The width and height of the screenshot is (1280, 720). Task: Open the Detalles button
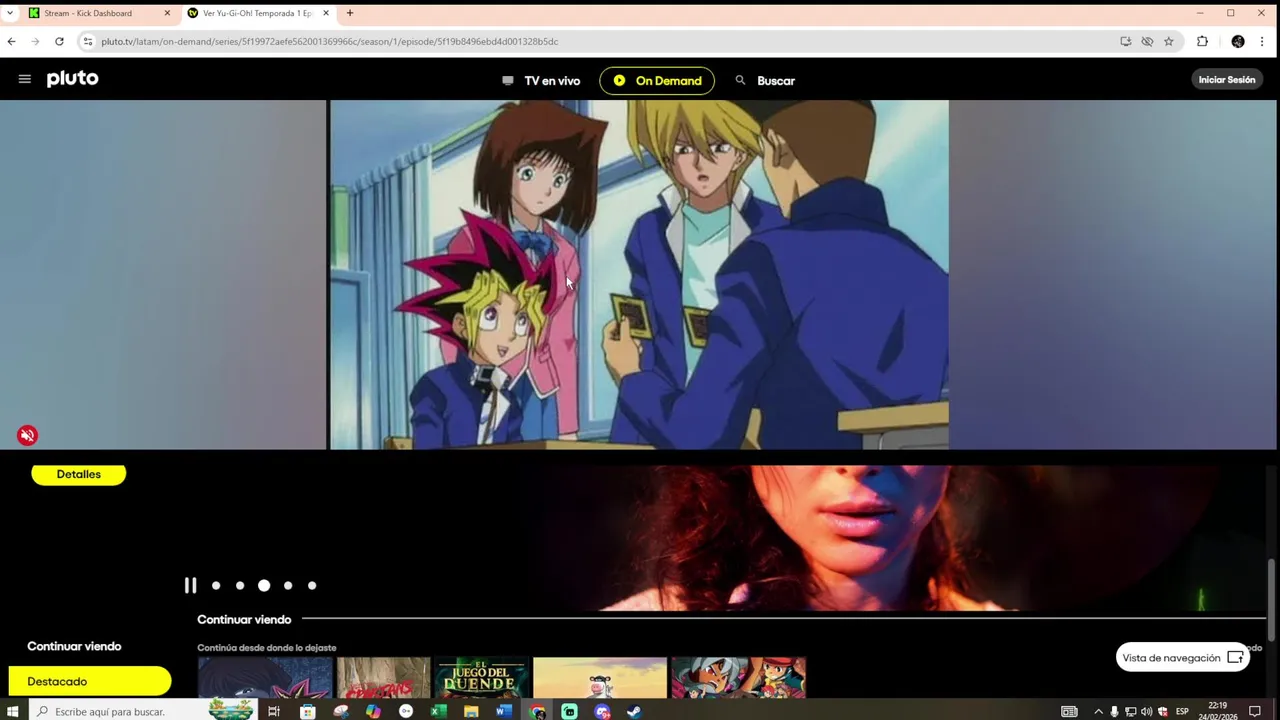[x=79, y=474]
